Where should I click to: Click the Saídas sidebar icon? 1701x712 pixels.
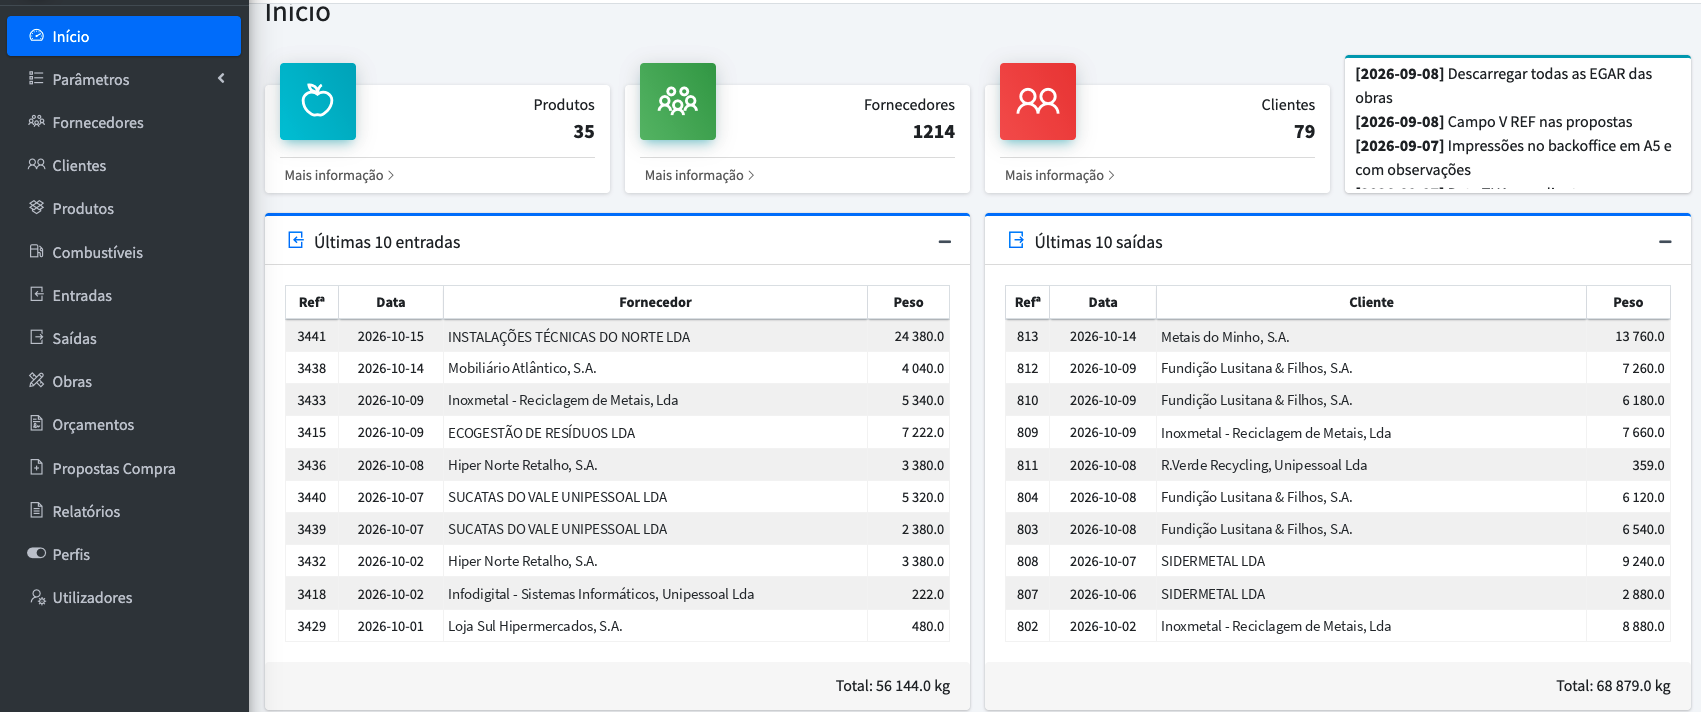[37, 337]
